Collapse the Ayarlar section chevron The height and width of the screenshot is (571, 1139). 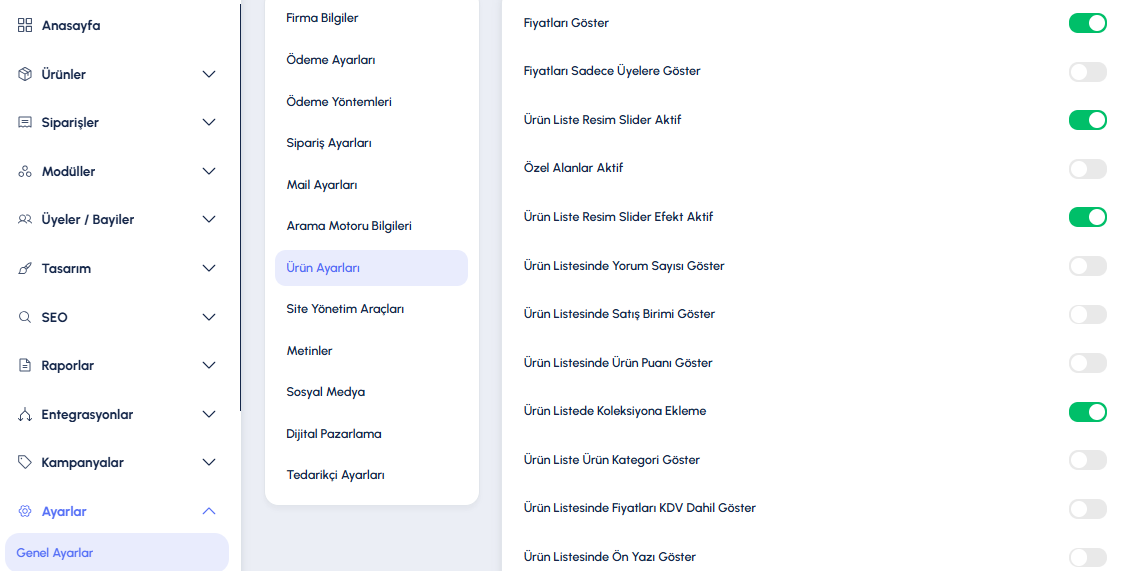click(208, 511)
